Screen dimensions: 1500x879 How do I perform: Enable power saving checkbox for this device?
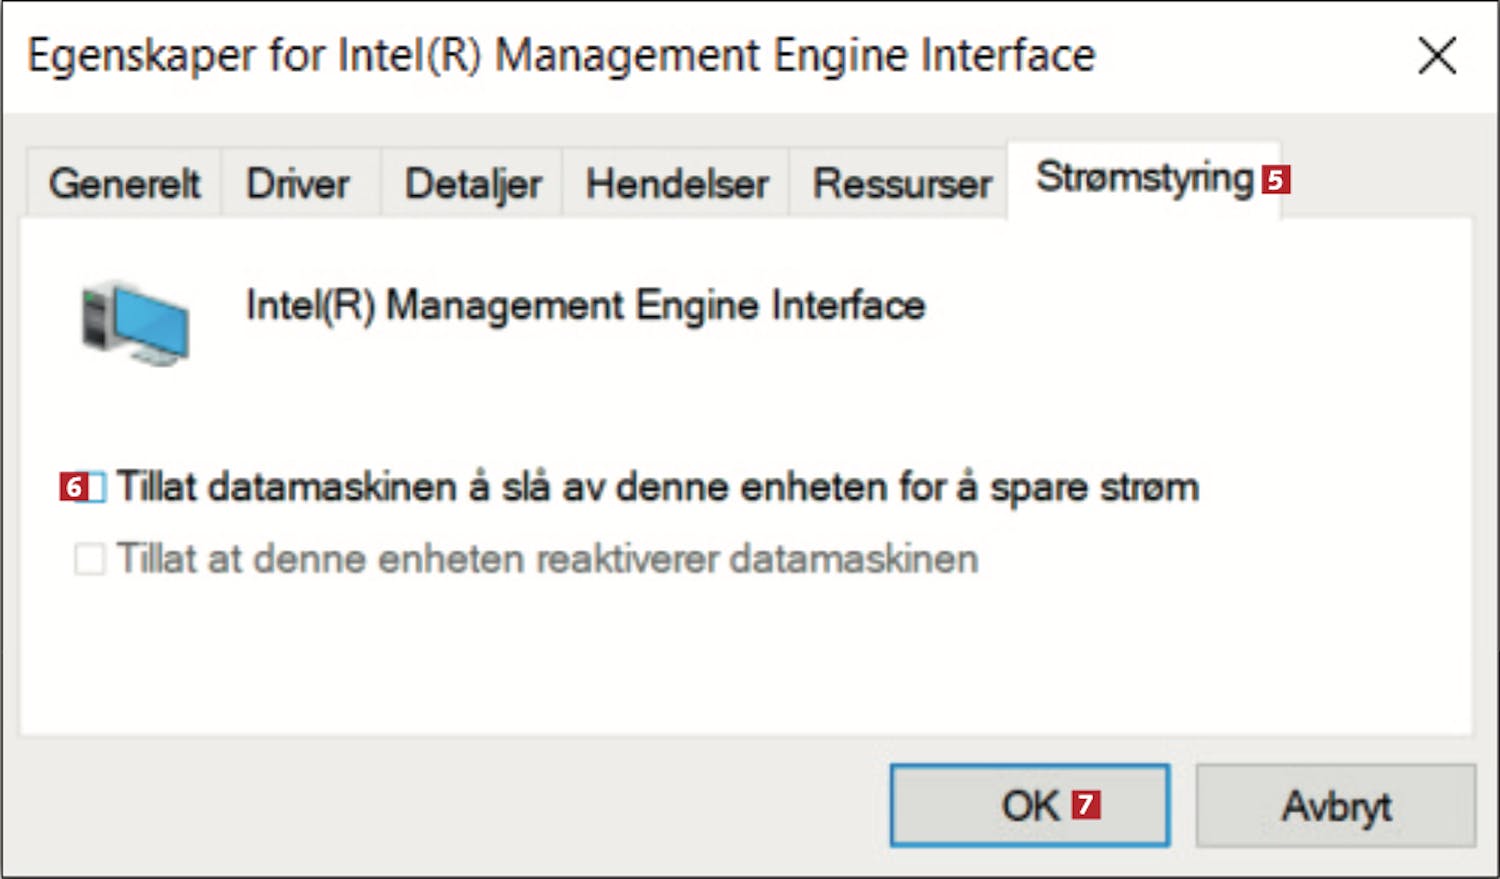91,487
